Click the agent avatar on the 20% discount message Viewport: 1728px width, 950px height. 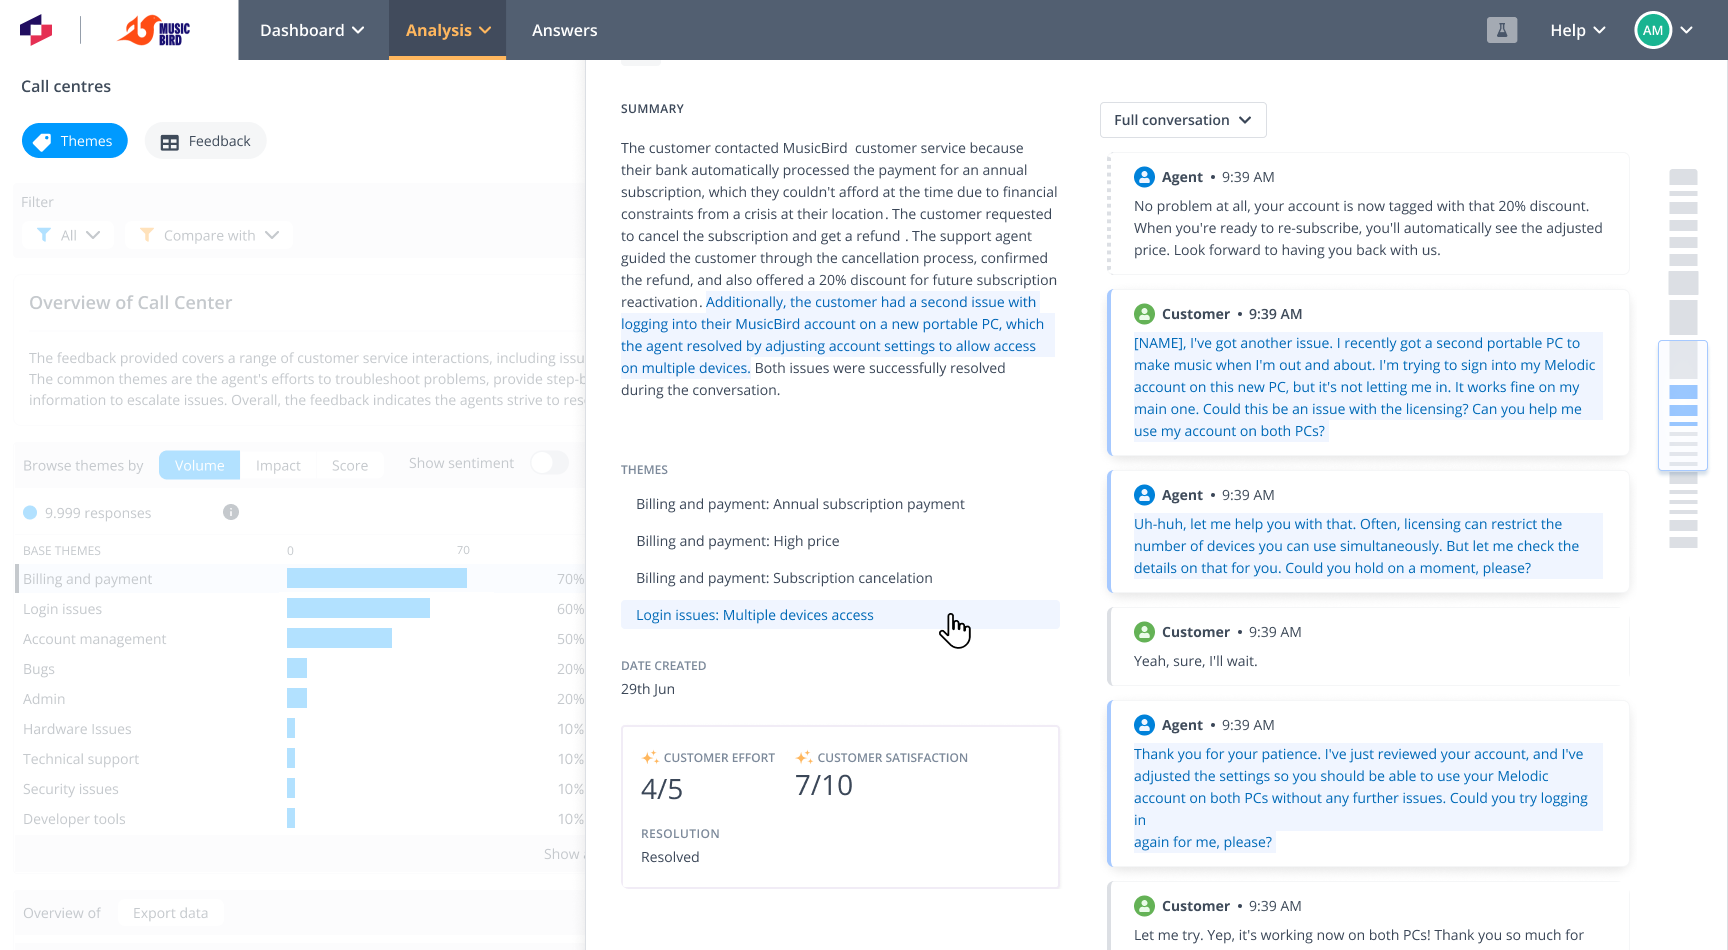pyautogui.click(x=1145, y=177)
